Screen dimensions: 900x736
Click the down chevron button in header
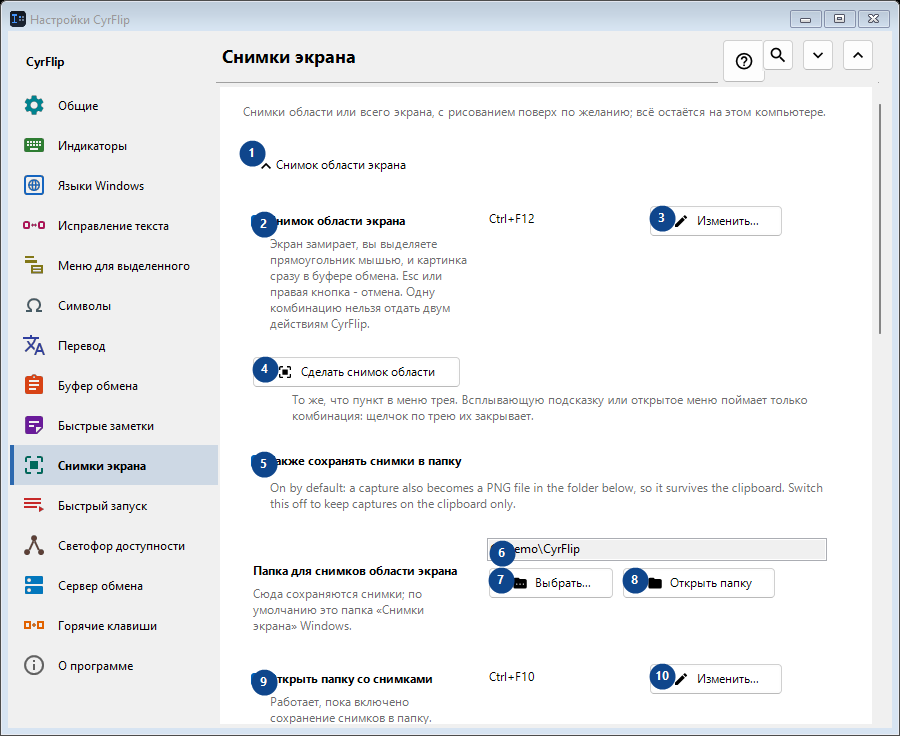(x=818, y=55)
